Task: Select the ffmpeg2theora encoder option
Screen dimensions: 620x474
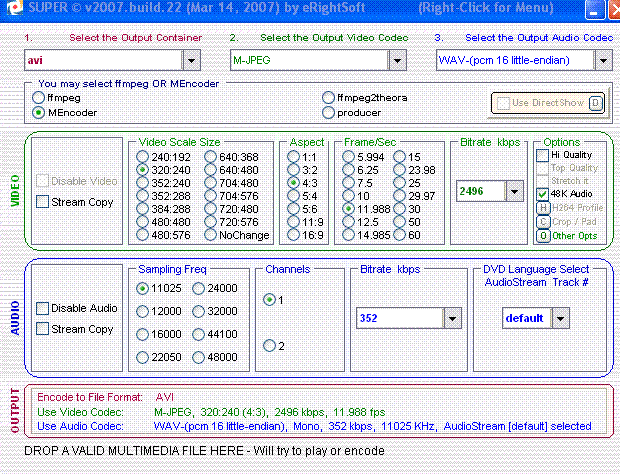Action: click(328, 98)
